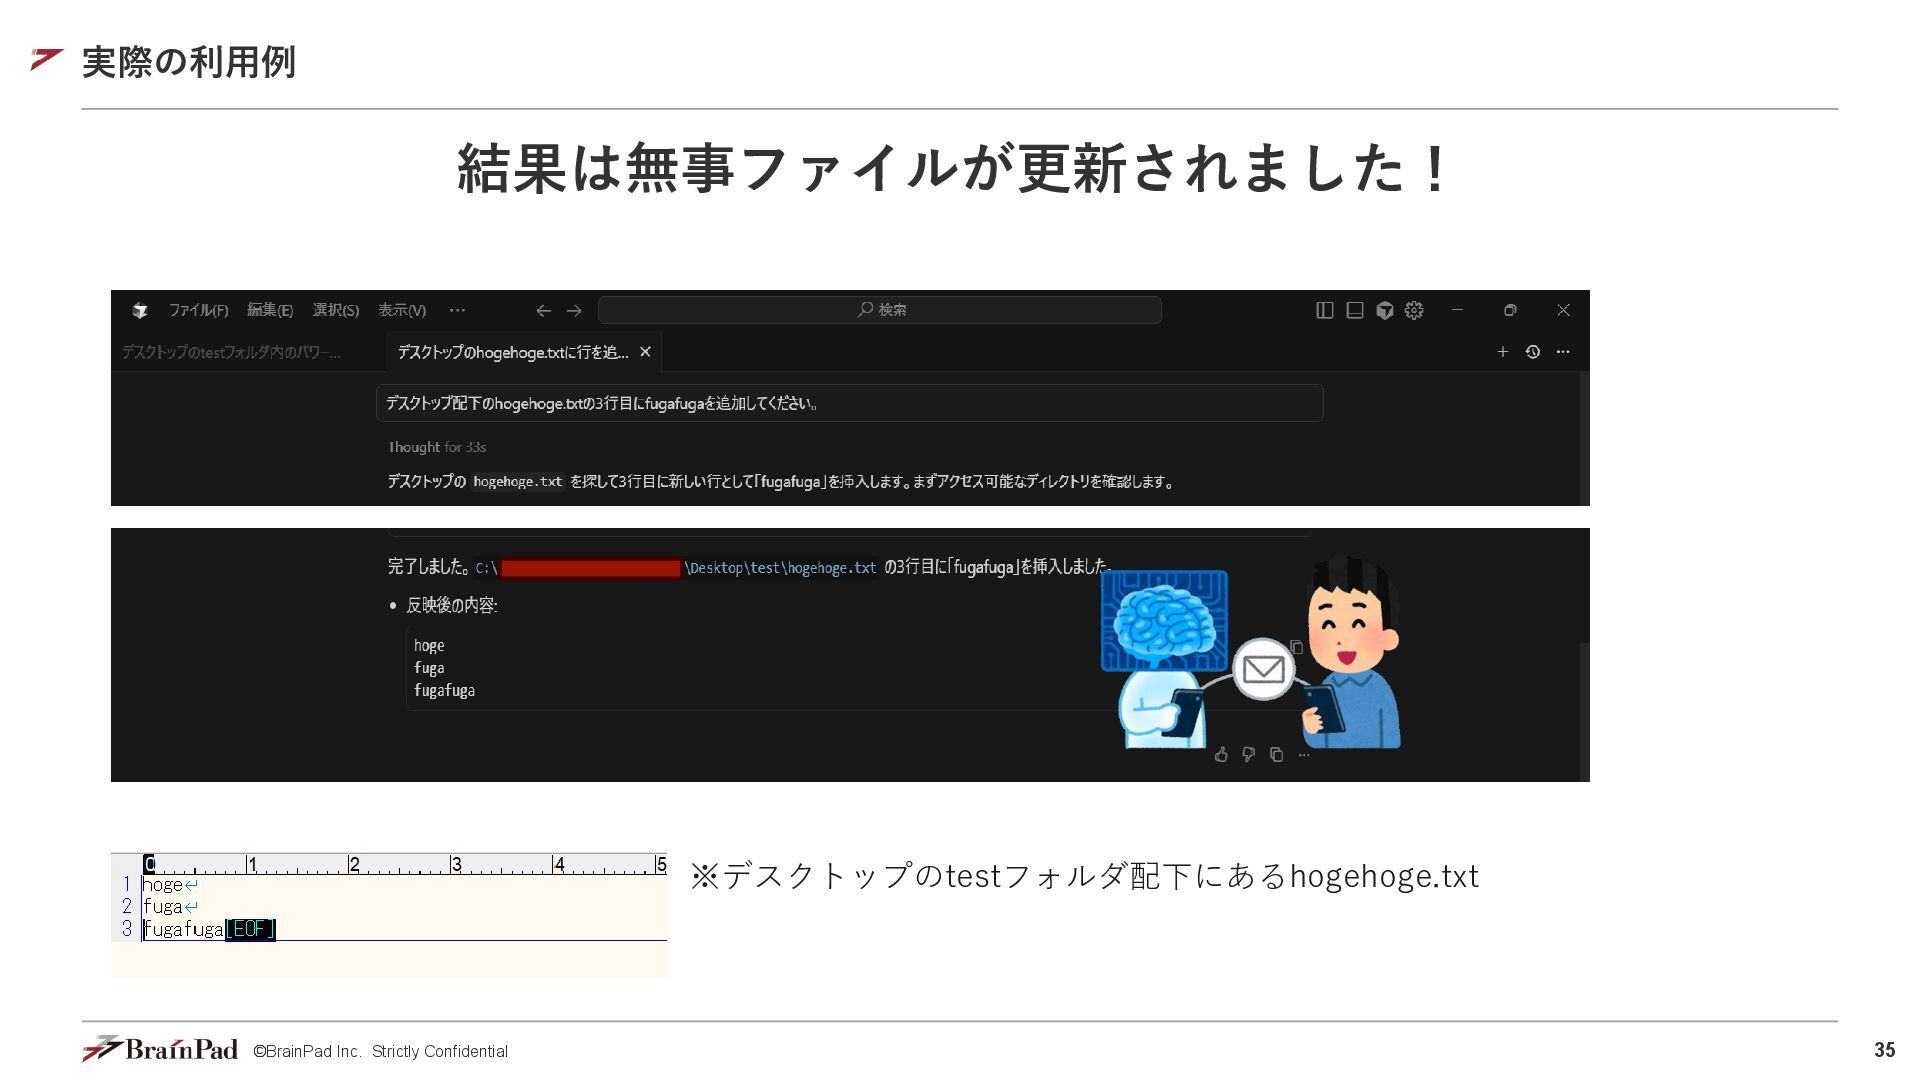The width and height of the screenshot is (1920, 1080).
Task: Expand the hidden menu bar ellipsis
Action: click(x=457, y=310)
